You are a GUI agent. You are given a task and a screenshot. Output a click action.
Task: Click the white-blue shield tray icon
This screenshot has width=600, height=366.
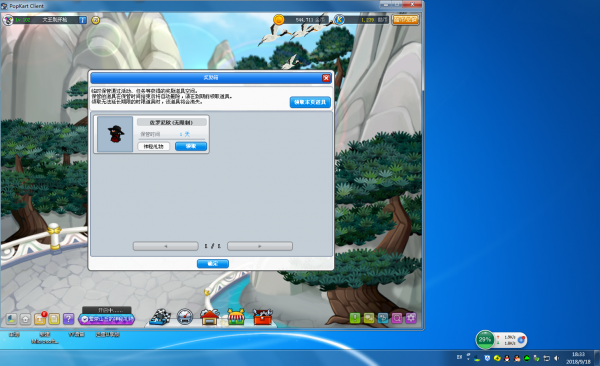point(487,358)
